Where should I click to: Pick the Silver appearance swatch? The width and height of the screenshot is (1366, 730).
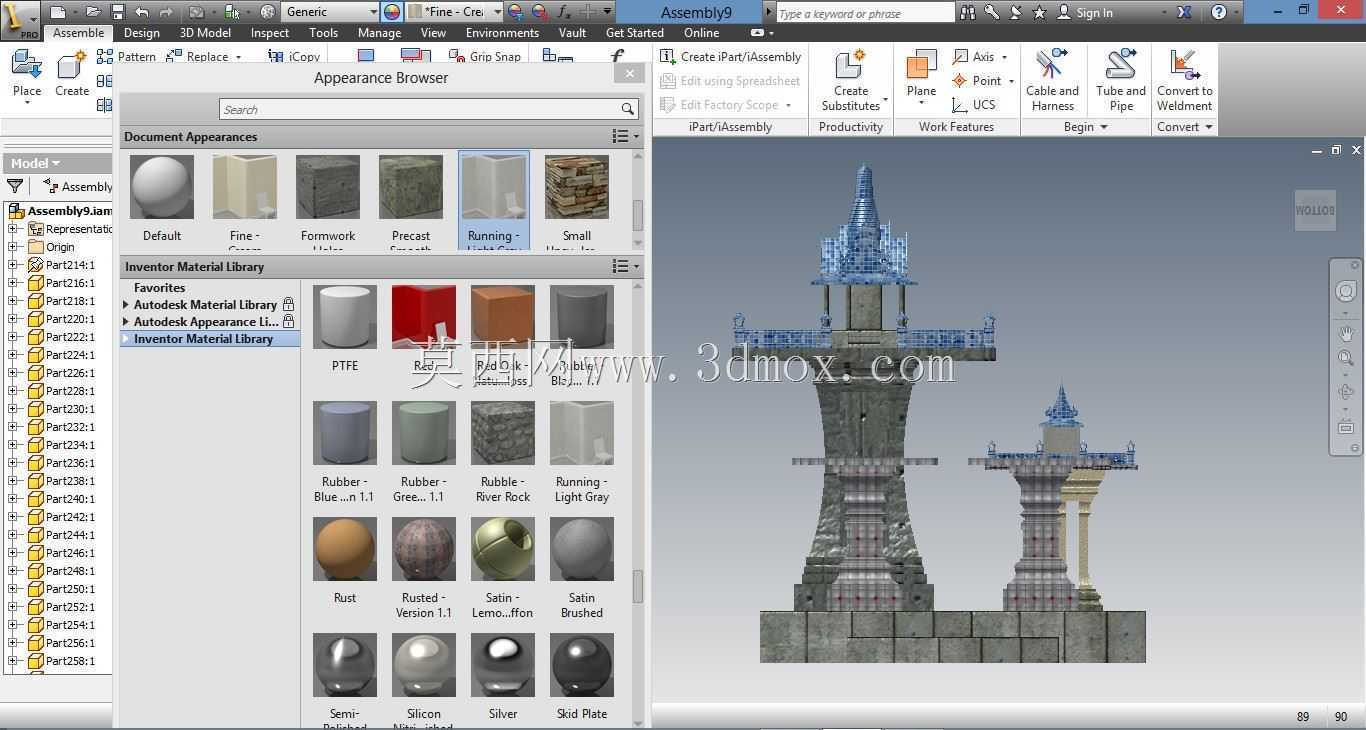503,677
